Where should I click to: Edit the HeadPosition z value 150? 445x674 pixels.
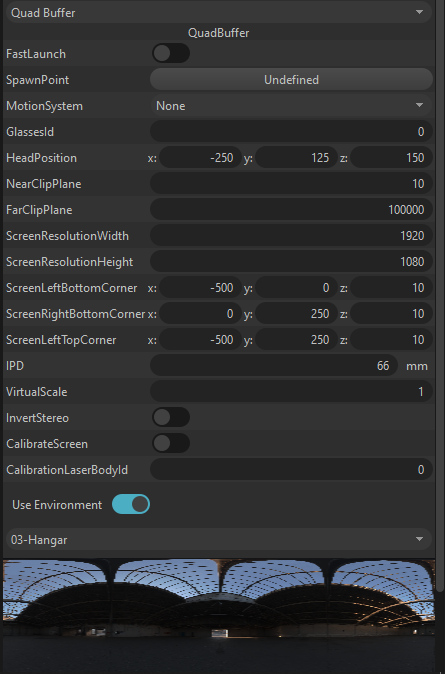(391, 158)
